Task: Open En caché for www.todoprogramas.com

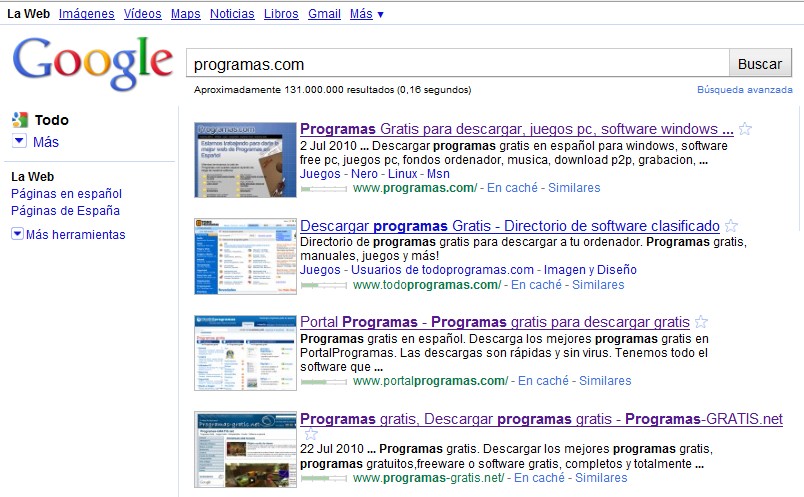Action: [536, 285]
